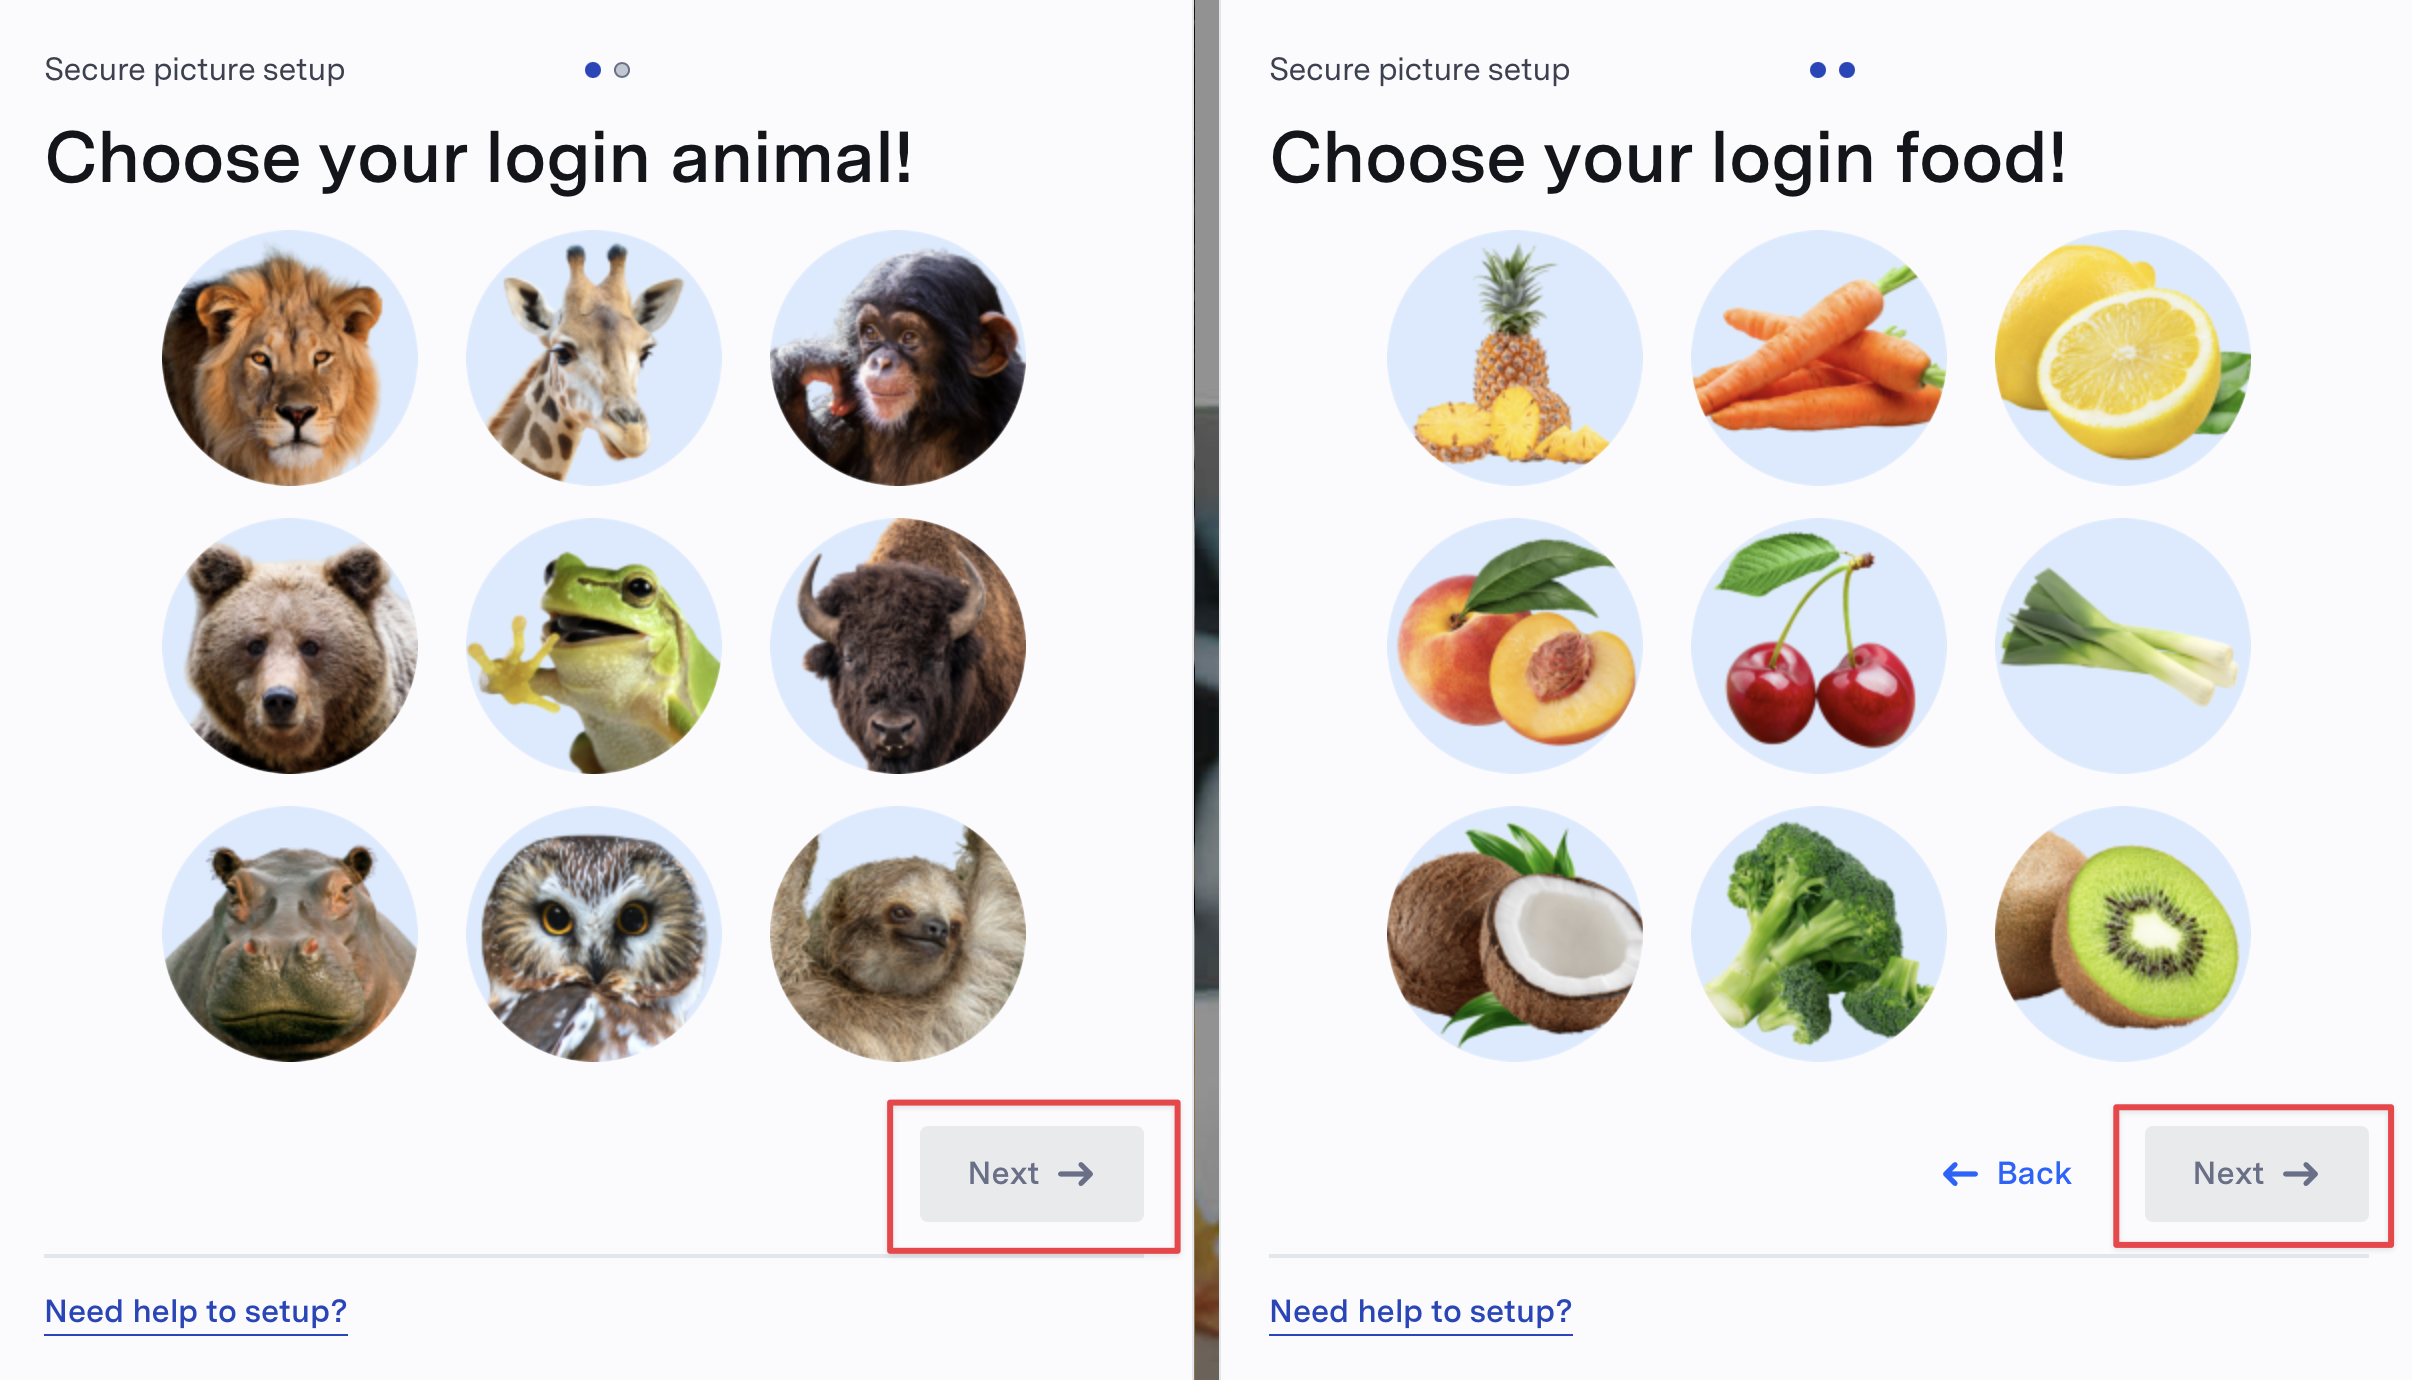Choose the bison picture
Screen dimensions: 2412x1380
pyautogui.click(x=898, y=646)
